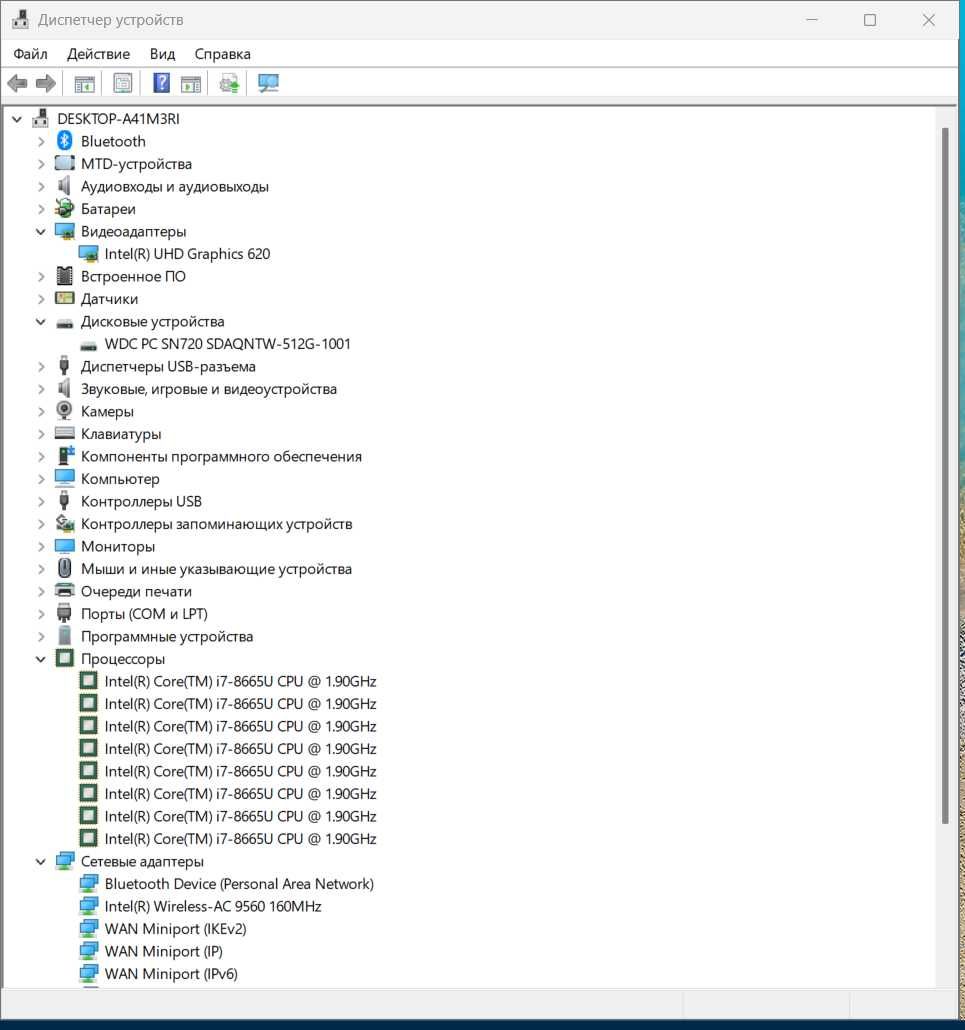Click the Встроенное ПО firmware icon
965x1030 pixels.
(64, 276)
